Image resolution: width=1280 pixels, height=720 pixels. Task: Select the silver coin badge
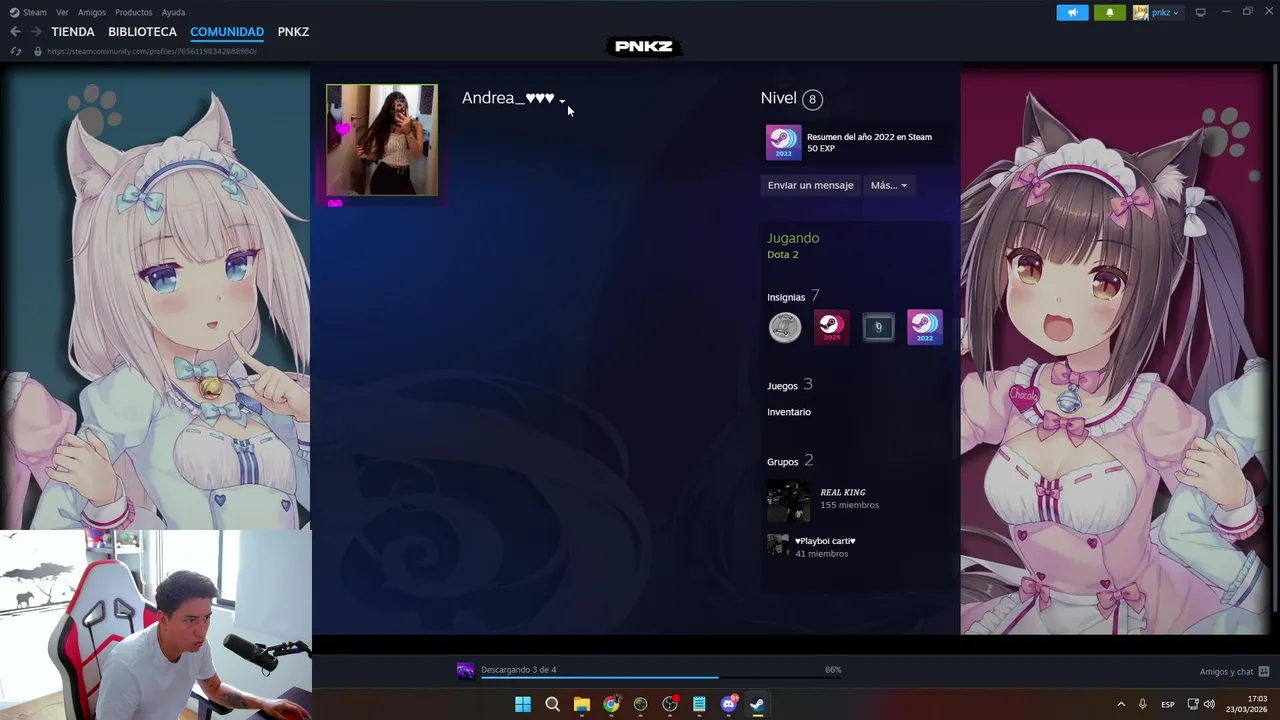tap(785, 327)
